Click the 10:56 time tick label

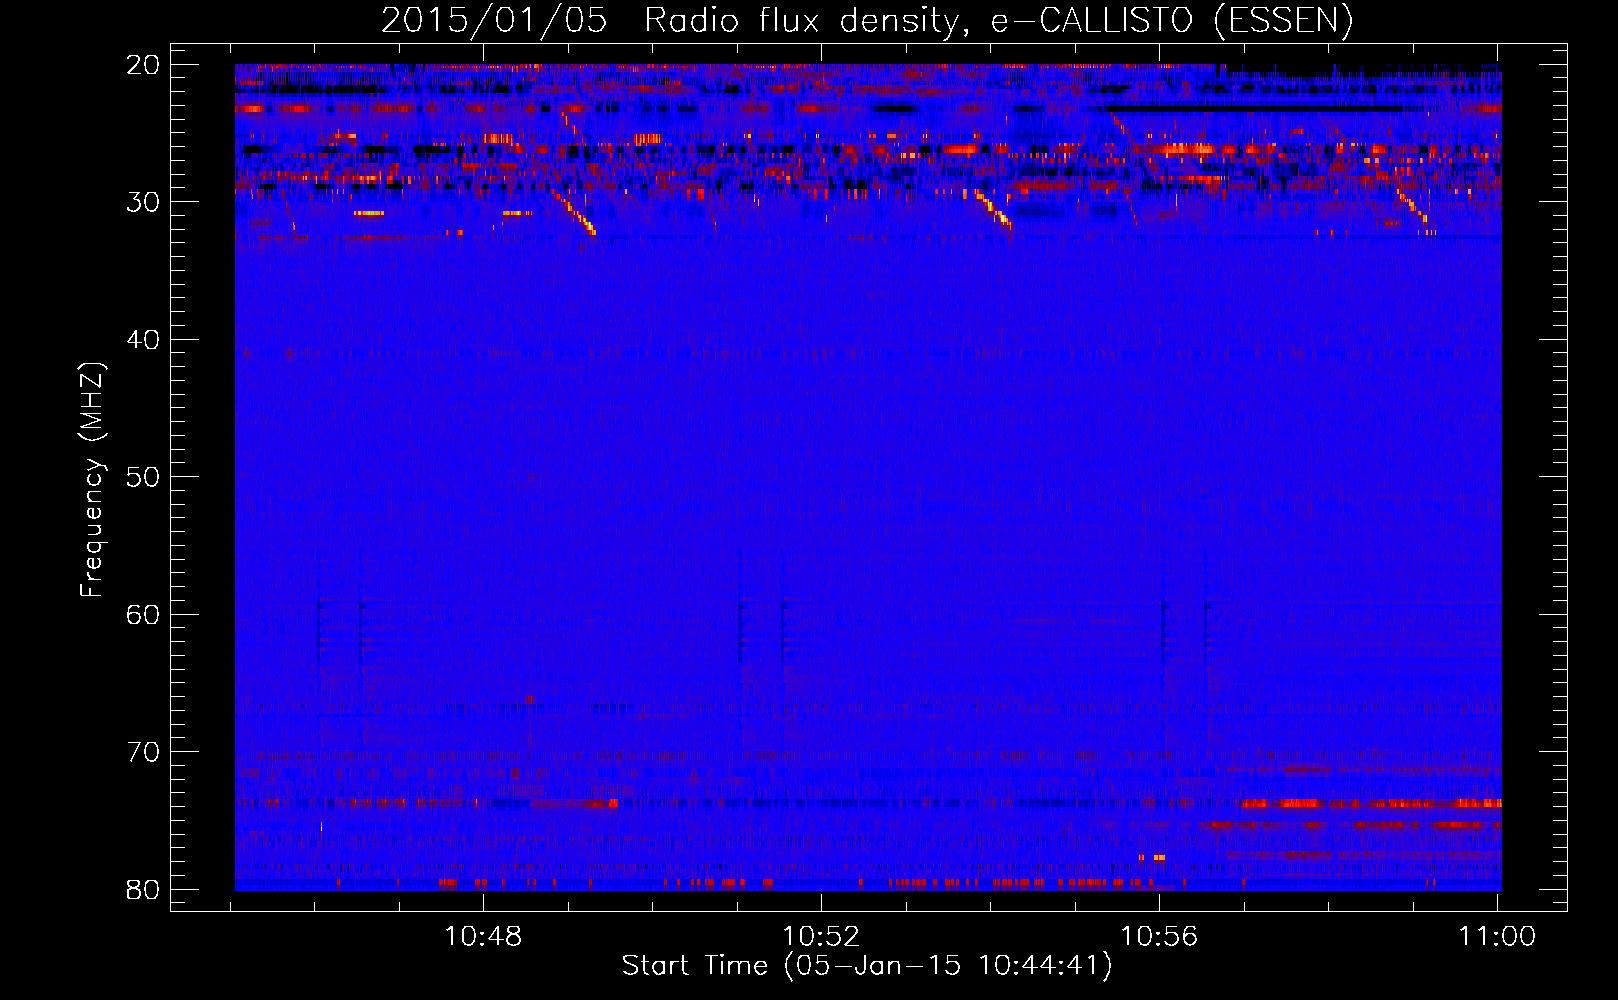click(x=1159, y=936)
